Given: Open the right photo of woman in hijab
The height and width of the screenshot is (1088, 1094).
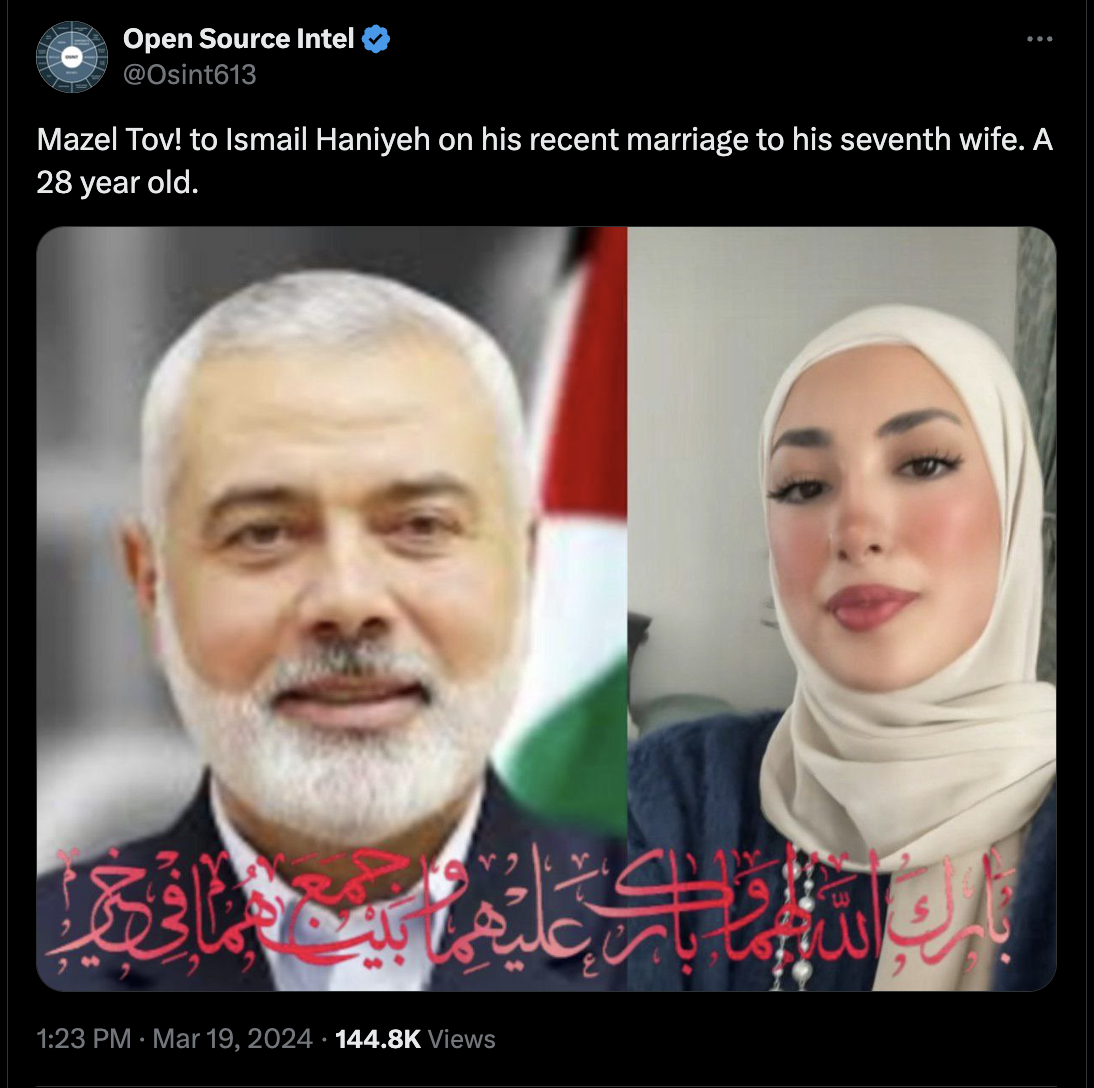Looking at the screenshot, I should (x=842, y=609).
